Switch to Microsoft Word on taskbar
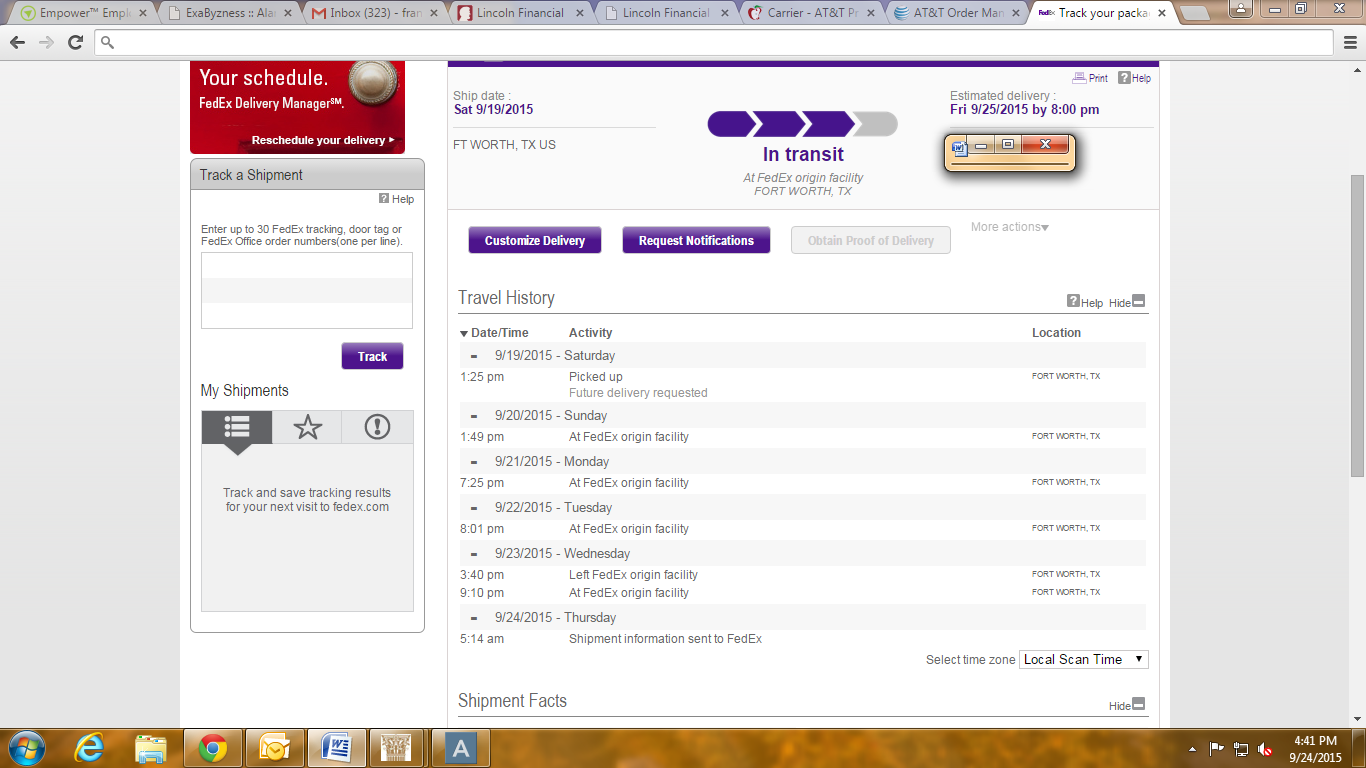 [336, 747]
